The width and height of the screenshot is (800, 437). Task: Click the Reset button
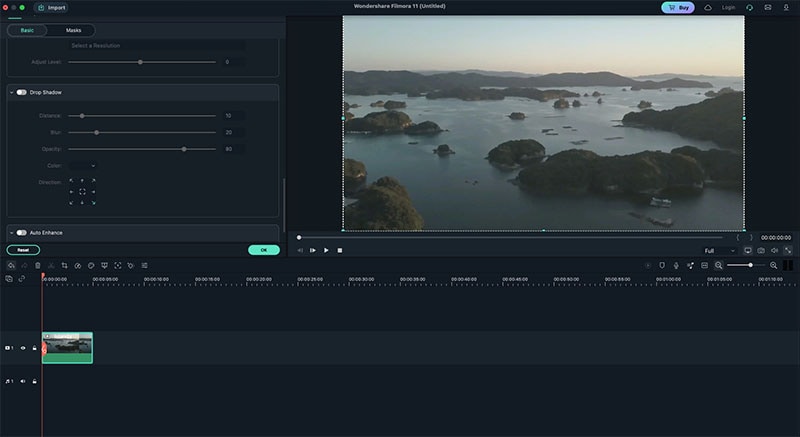(23, 250)
